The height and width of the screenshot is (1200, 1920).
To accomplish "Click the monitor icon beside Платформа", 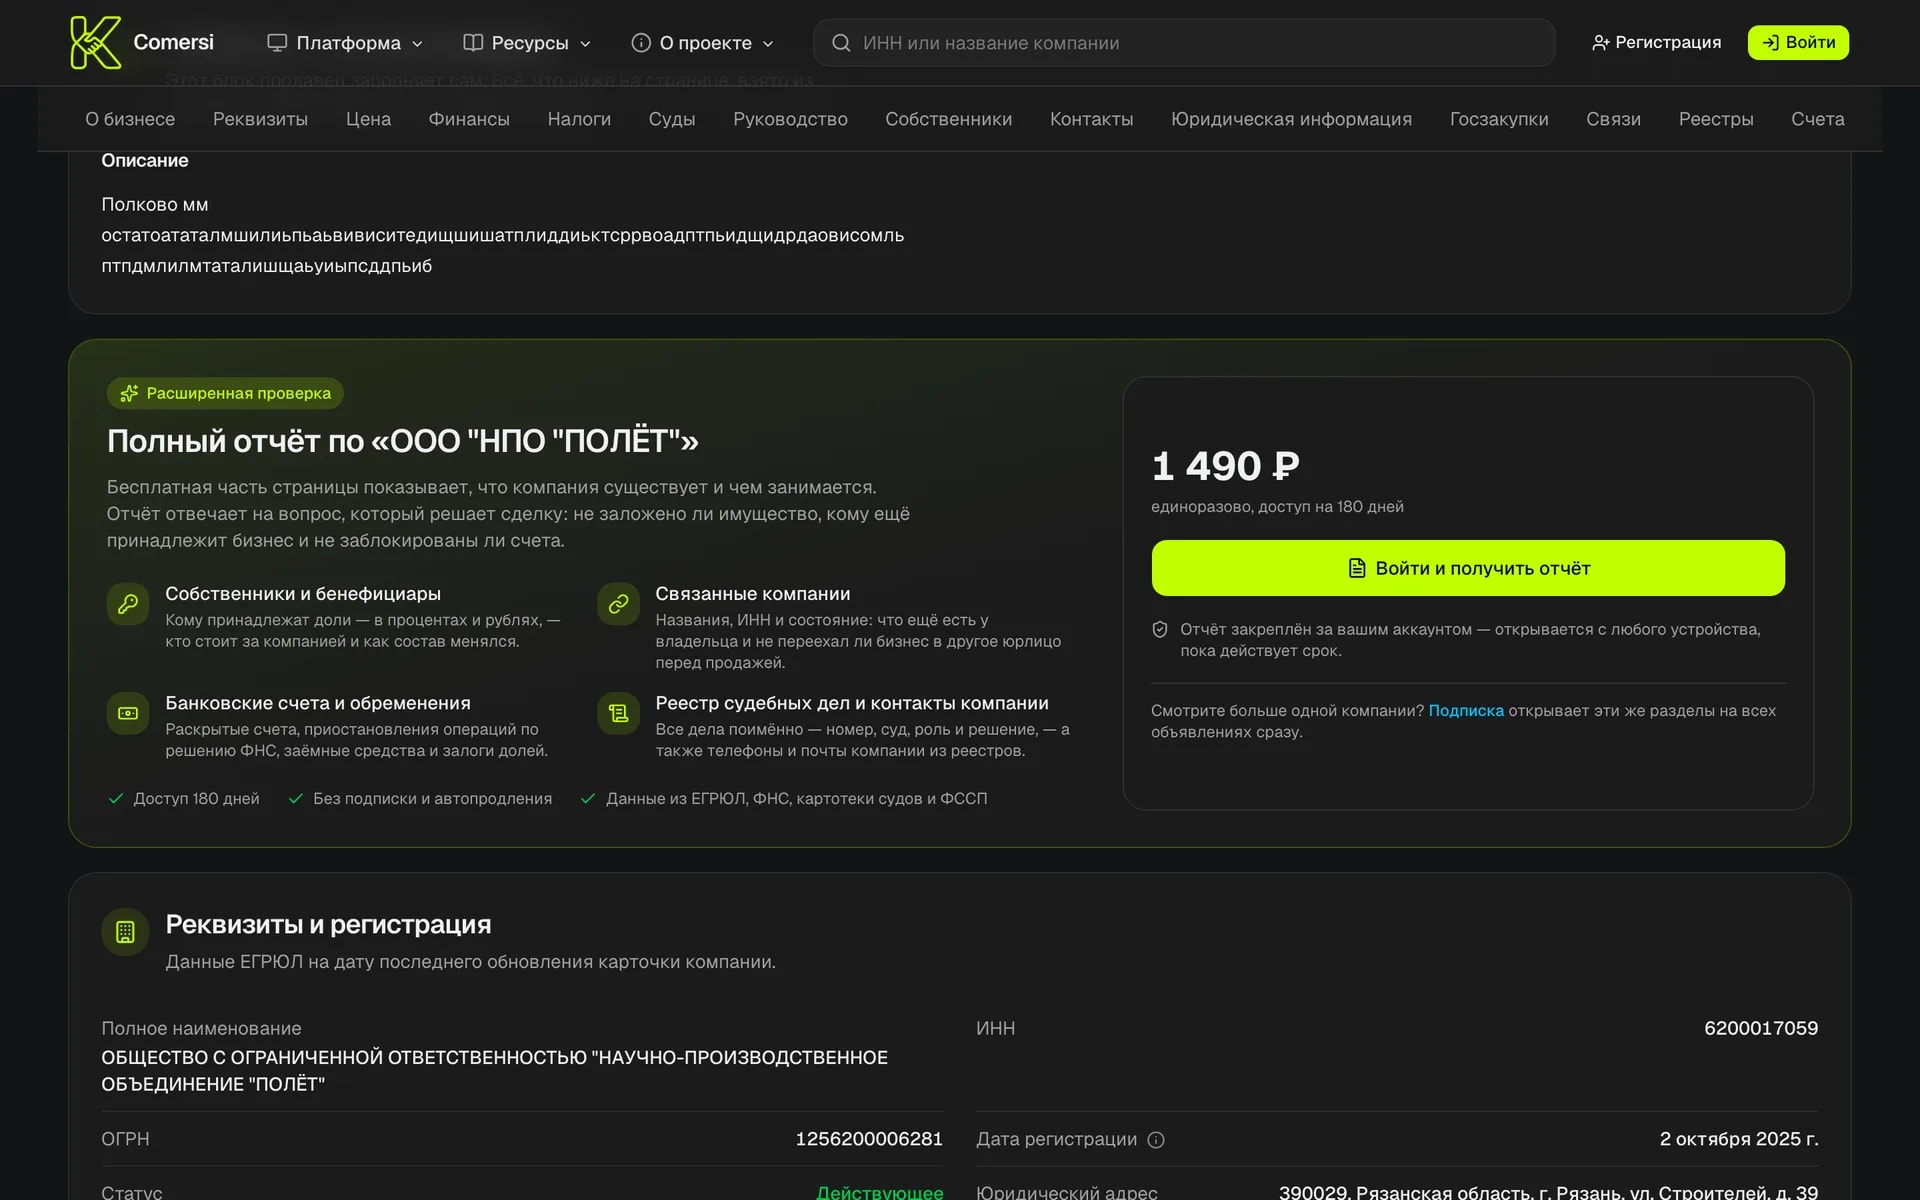I will 277,42.
